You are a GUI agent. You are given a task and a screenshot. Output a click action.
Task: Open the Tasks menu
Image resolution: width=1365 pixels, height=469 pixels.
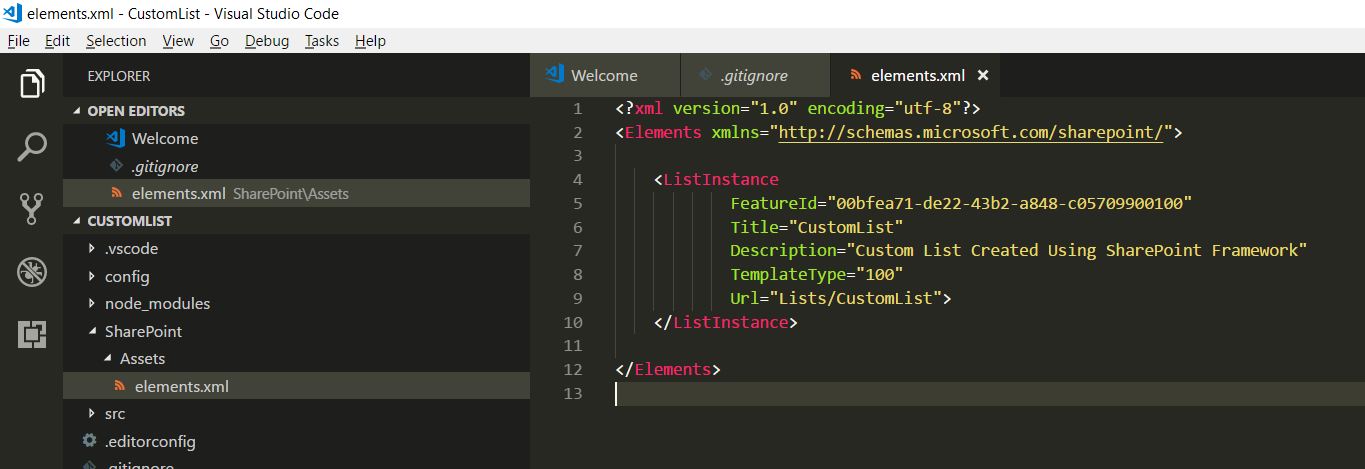322,41
